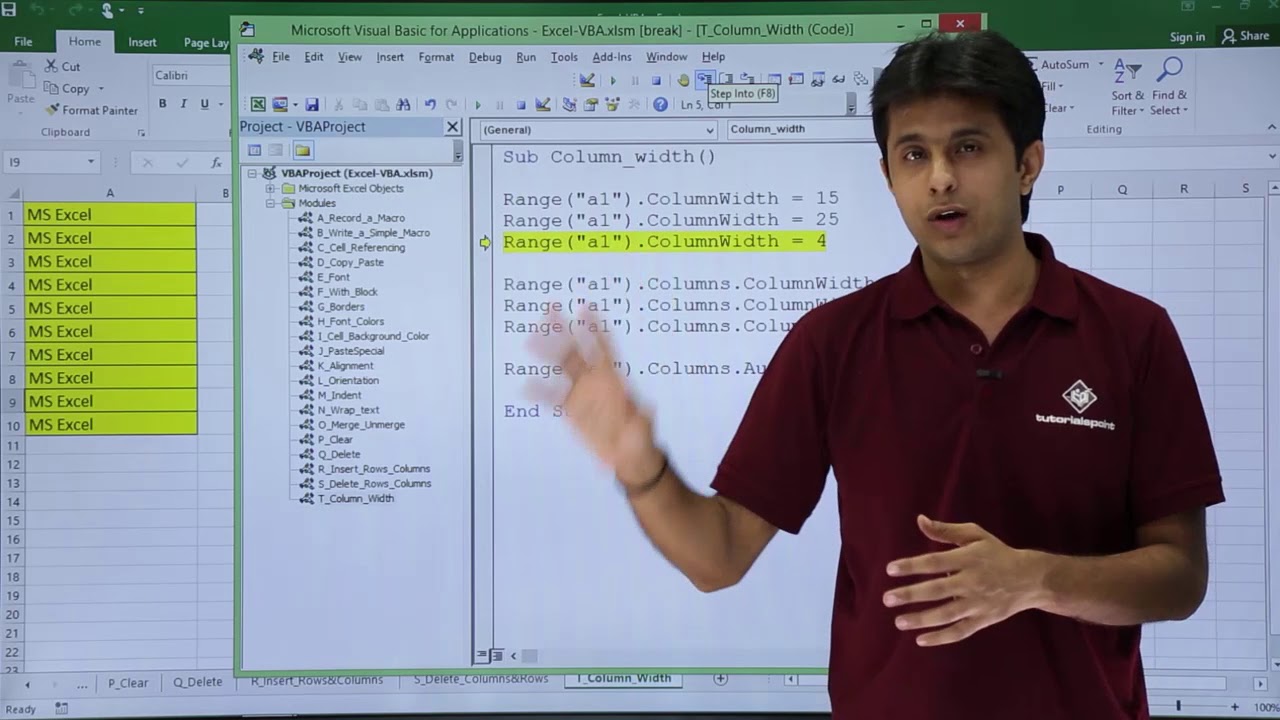This screenshot has width=1280, height=720.
Task: Click the Cut scissors in VBA toolbar
Action: pos(338,104)
